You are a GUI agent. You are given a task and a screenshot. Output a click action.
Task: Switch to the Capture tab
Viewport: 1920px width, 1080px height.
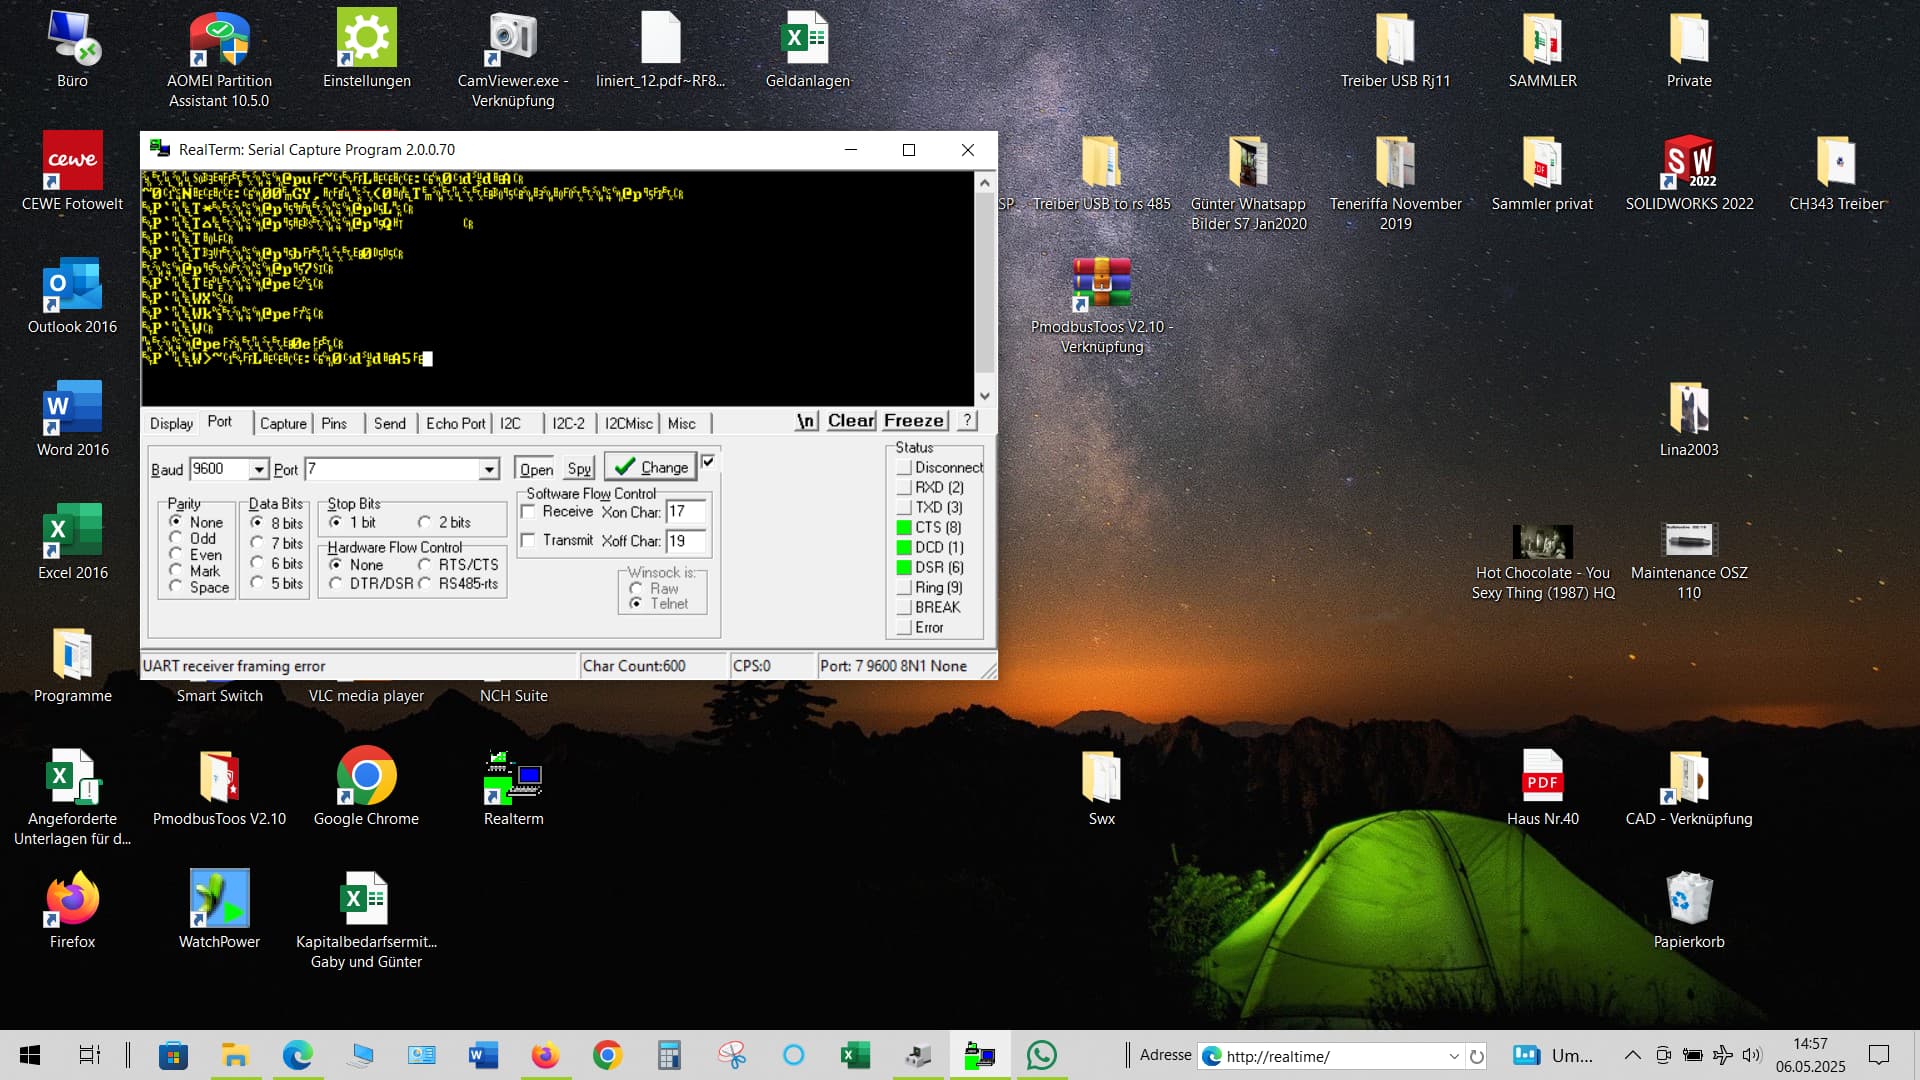click(283, 423)
